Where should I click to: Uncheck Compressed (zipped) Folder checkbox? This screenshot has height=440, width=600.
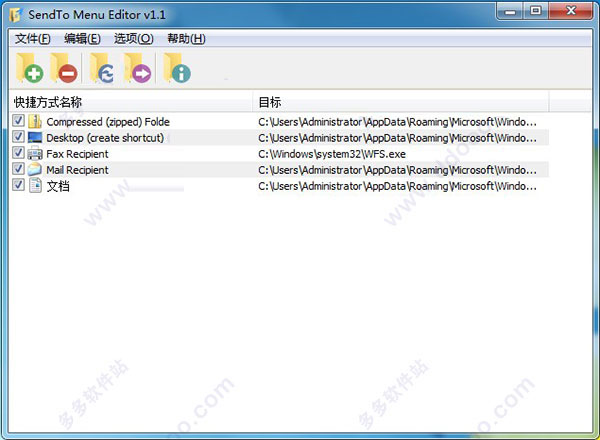pos(18,121)
